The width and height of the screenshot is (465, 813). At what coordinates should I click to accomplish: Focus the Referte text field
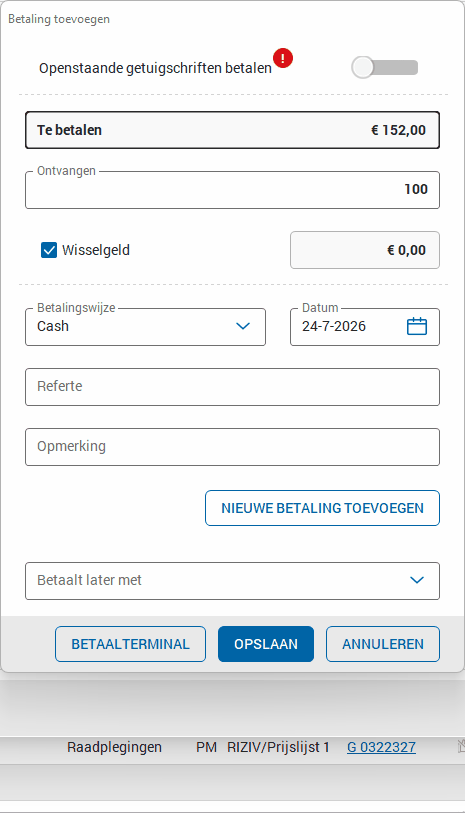232,387
